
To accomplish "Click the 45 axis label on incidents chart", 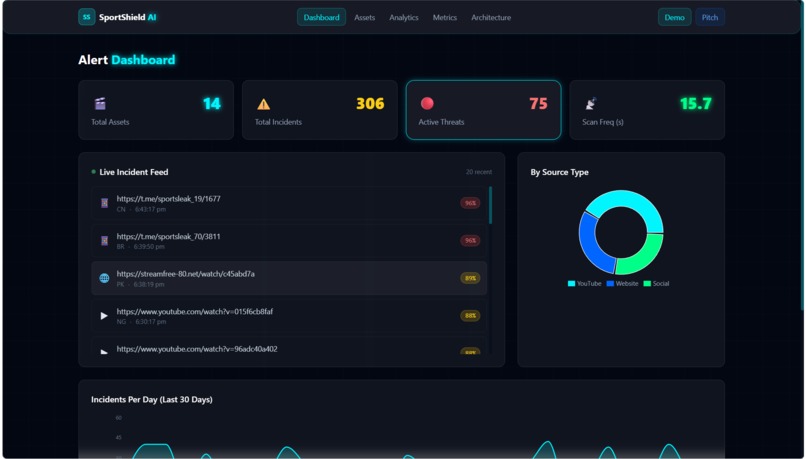I will click(x=119, y=437).
